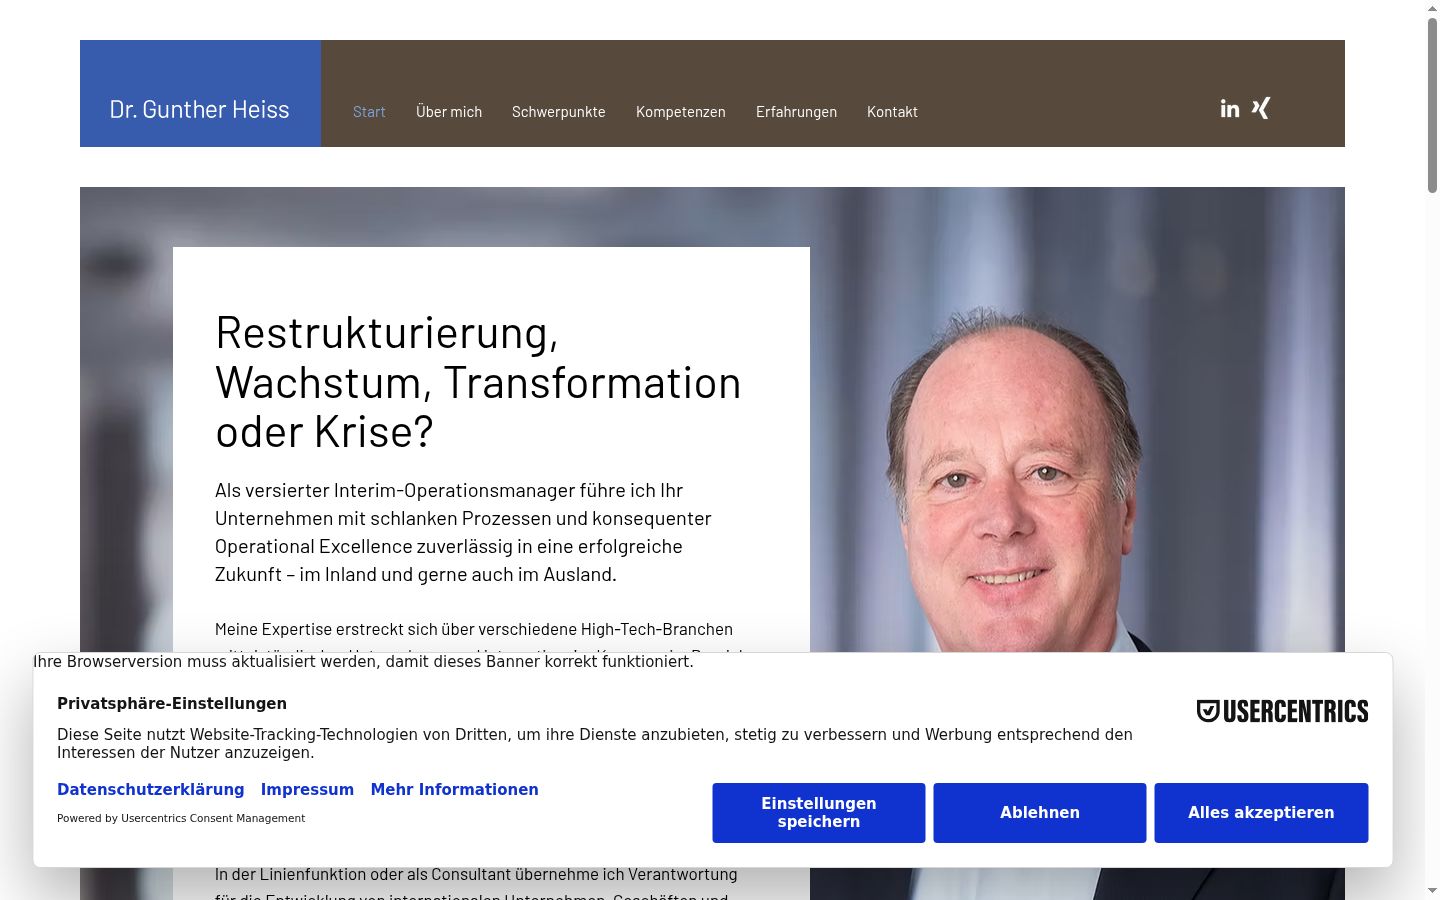Image resolution: width=1440 pixels, height=900 pixels.
Task: Go to the Start menu item
Action: pos(369,112)
